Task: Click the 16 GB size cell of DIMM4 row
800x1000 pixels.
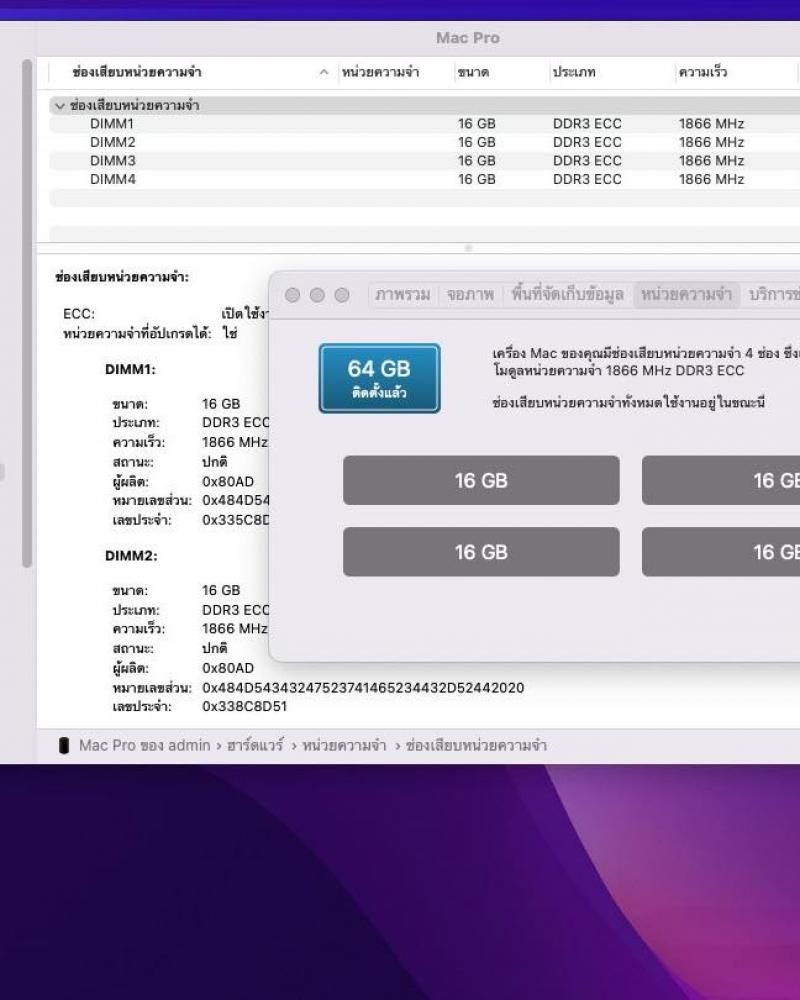Action: [x=477, y=179]
